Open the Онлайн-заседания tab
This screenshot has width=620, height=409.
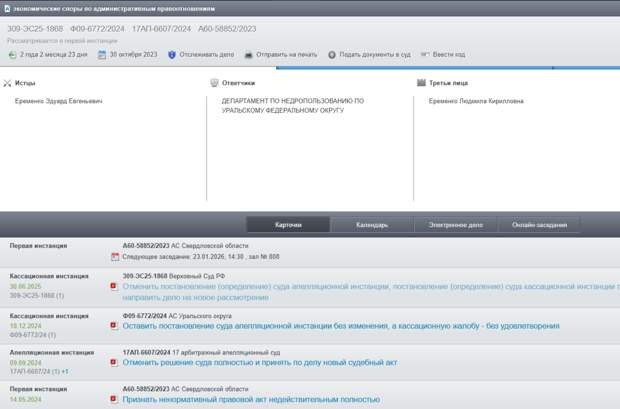click(540, 225)
